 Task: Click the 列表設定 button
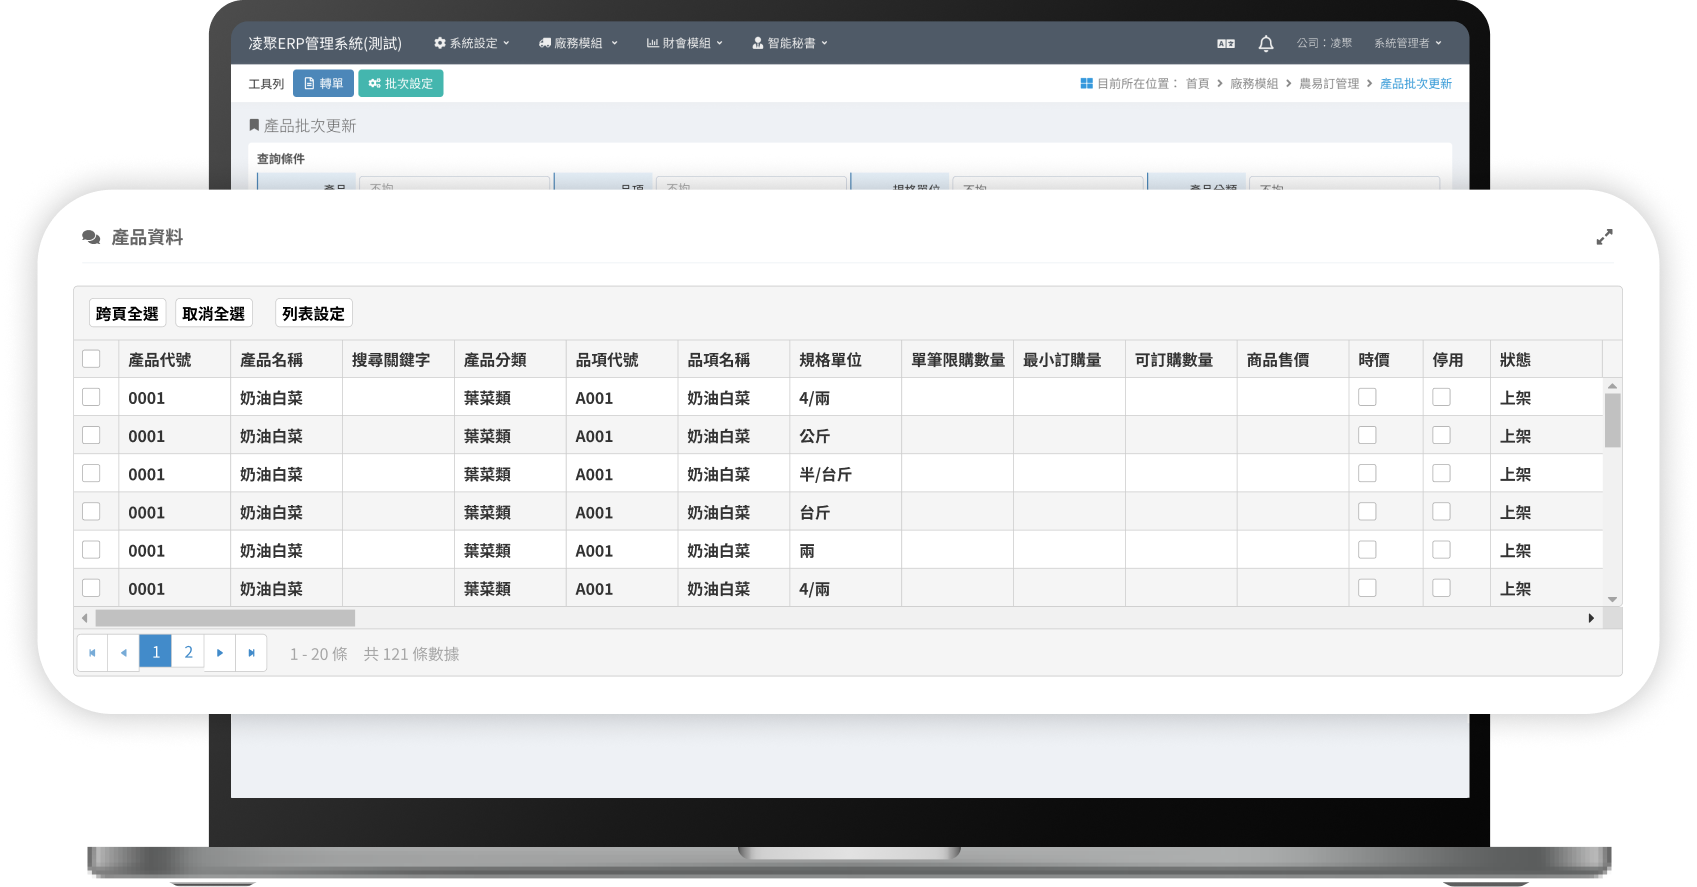(313, 313)
